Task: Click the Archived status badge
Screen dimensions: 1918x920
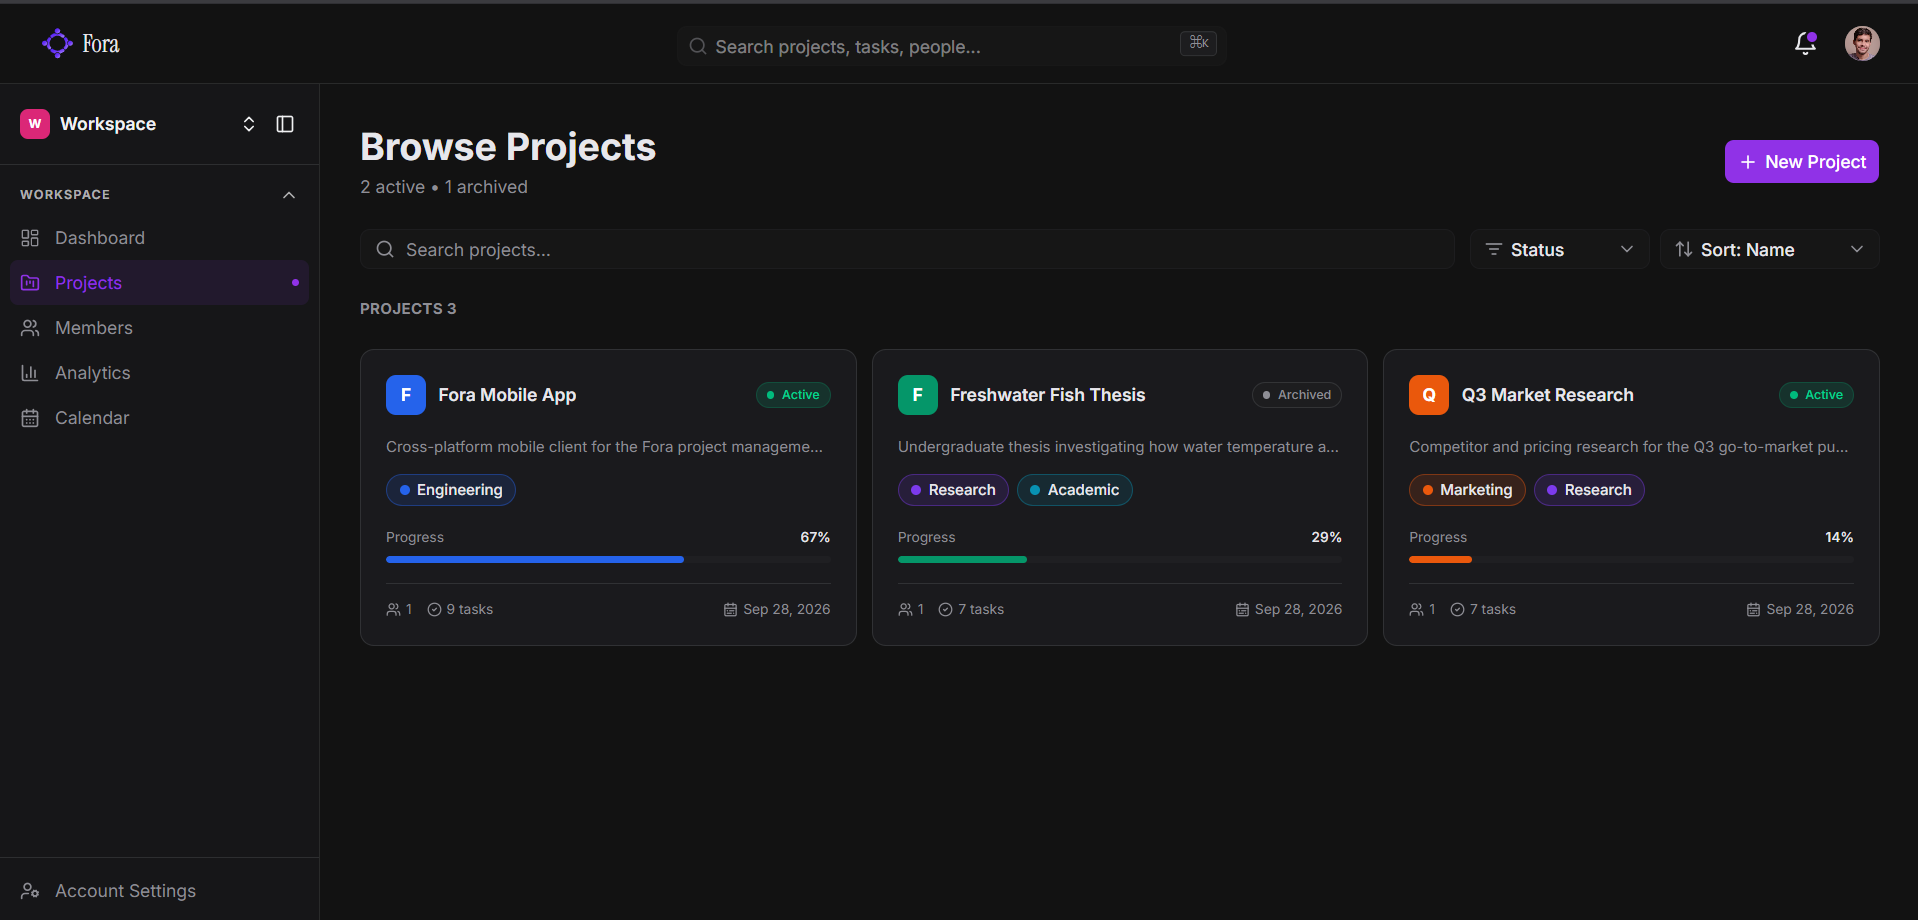Action: coord(1297,395)
